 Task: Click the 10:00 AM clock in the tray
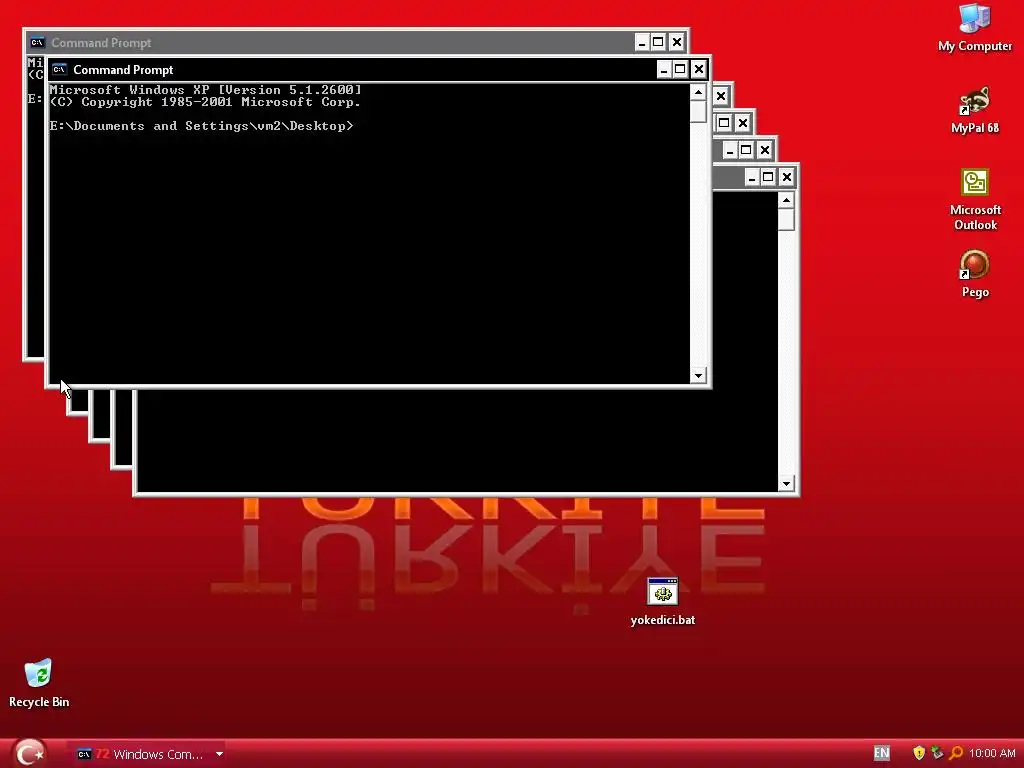(x=992, y=753)
